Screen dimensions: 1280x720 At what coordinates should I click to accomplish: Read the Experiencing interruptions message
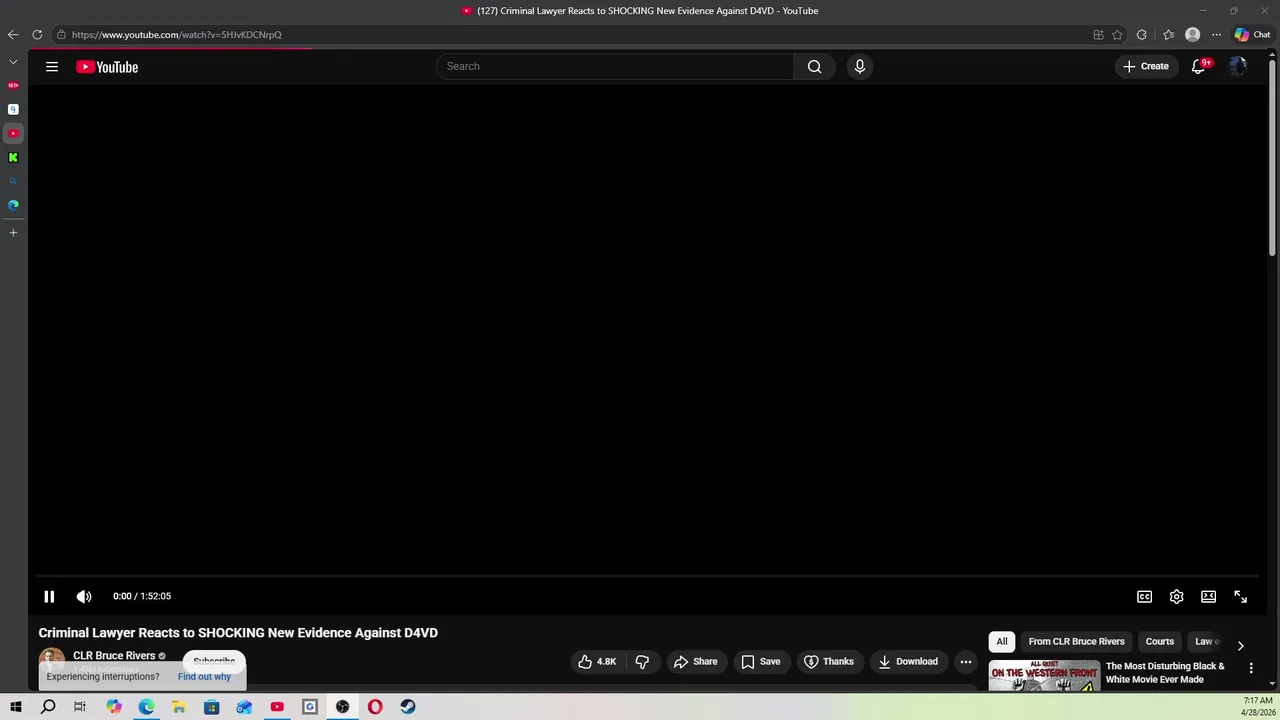point(103,676)
